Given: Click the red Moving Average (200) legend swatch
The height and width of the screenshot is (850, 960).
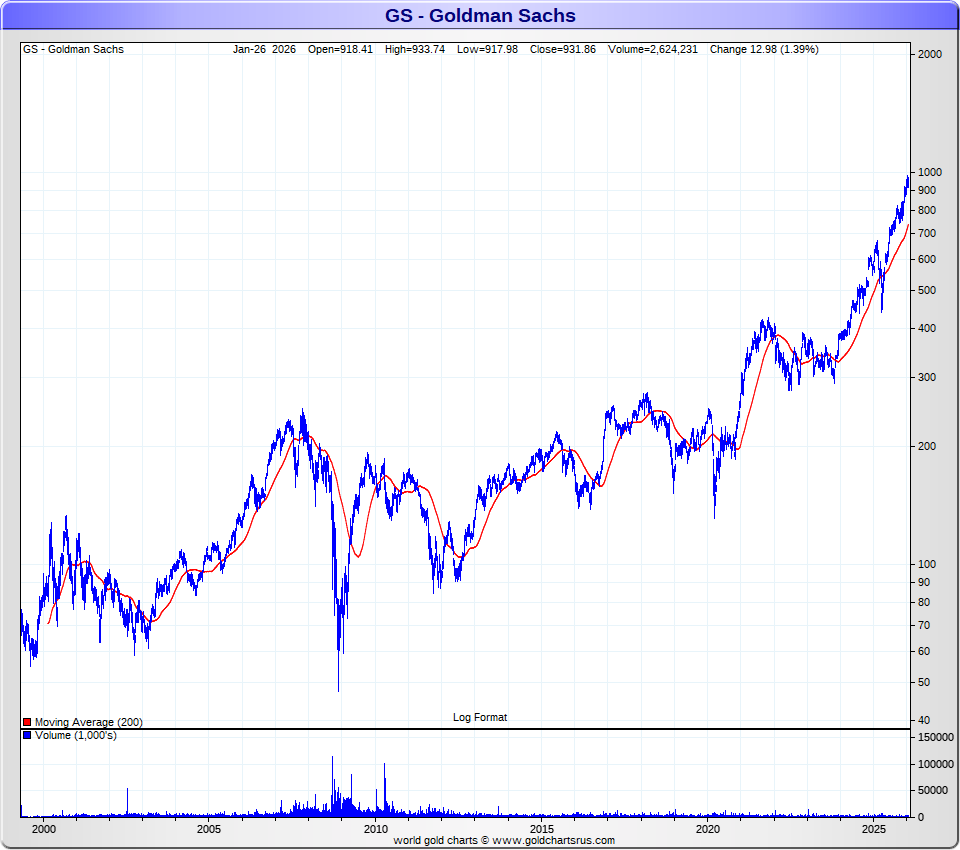Looking at the screenshot, I should (x=27, y=722).
